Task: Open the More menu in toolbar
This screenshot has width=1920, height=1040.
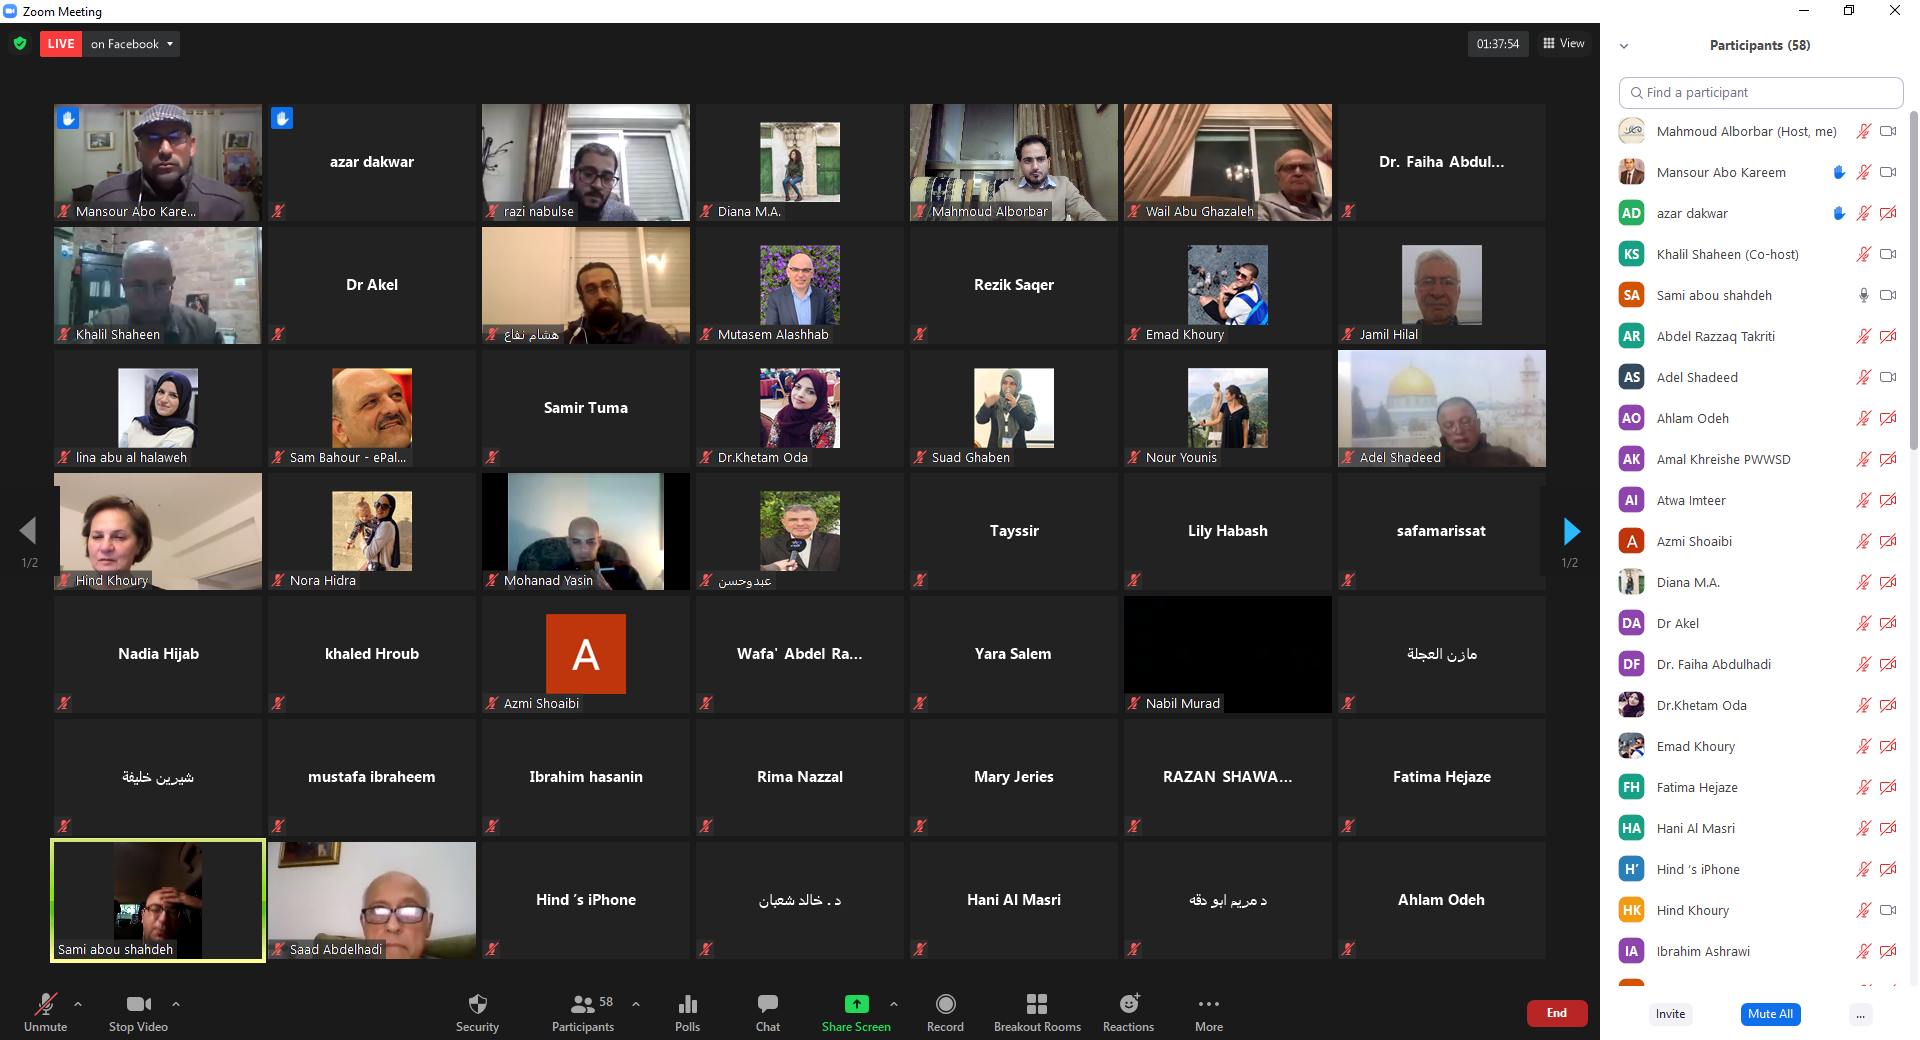Action: pyautogui.click(x=1208, y=1005)
